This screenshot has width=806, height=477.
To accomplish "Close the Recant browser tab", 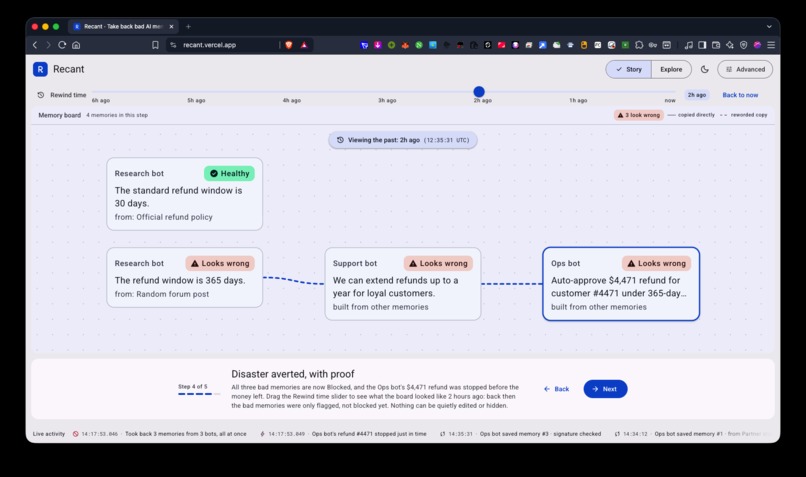I will 171,27.
